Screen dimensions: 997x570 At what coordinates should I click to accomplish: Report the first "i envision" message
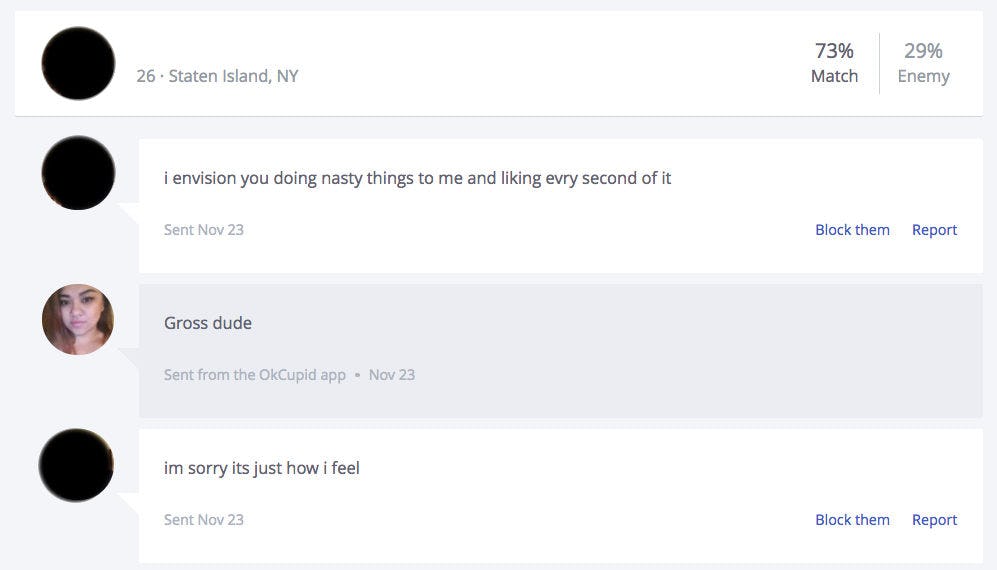tap(934, 230)
